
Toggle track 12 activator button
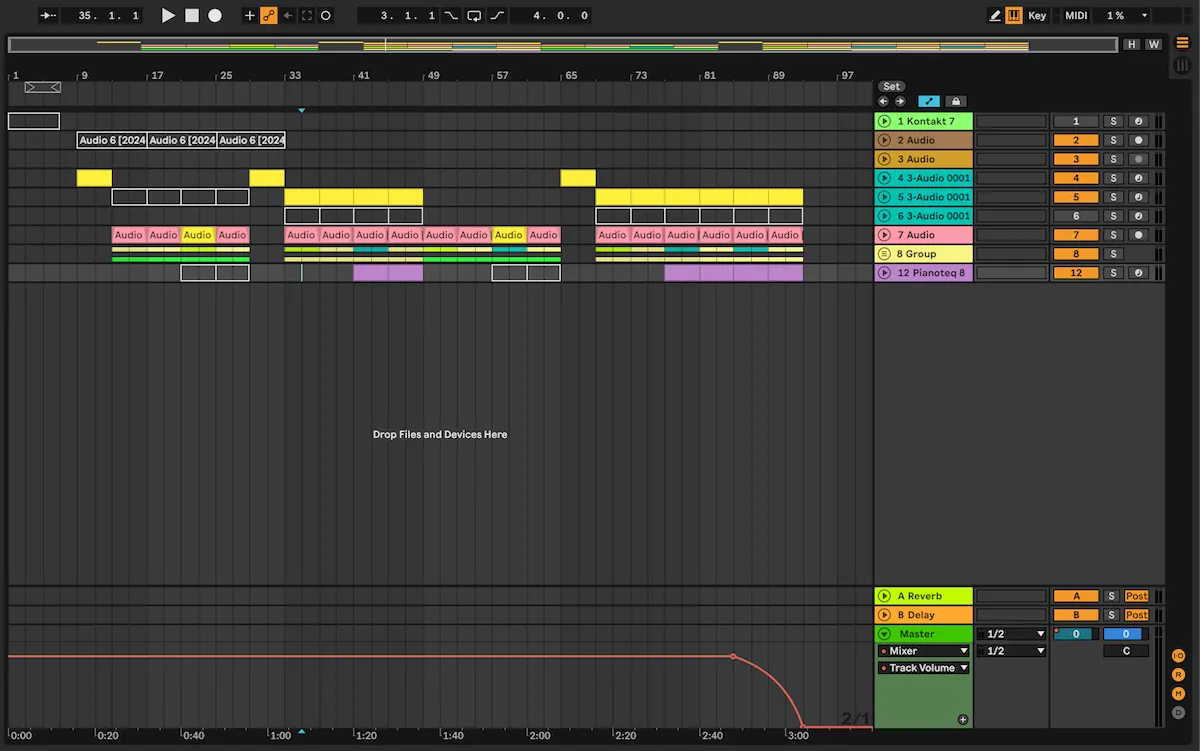(x=1076, y=273)
